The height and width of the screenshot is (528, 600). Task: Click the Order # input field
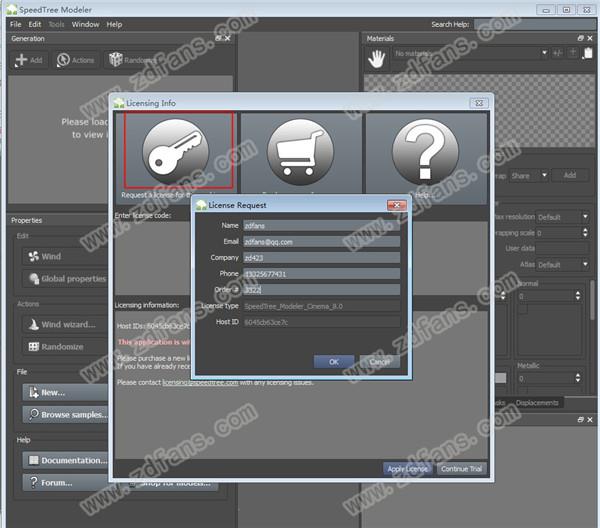[x=321, y=290]
